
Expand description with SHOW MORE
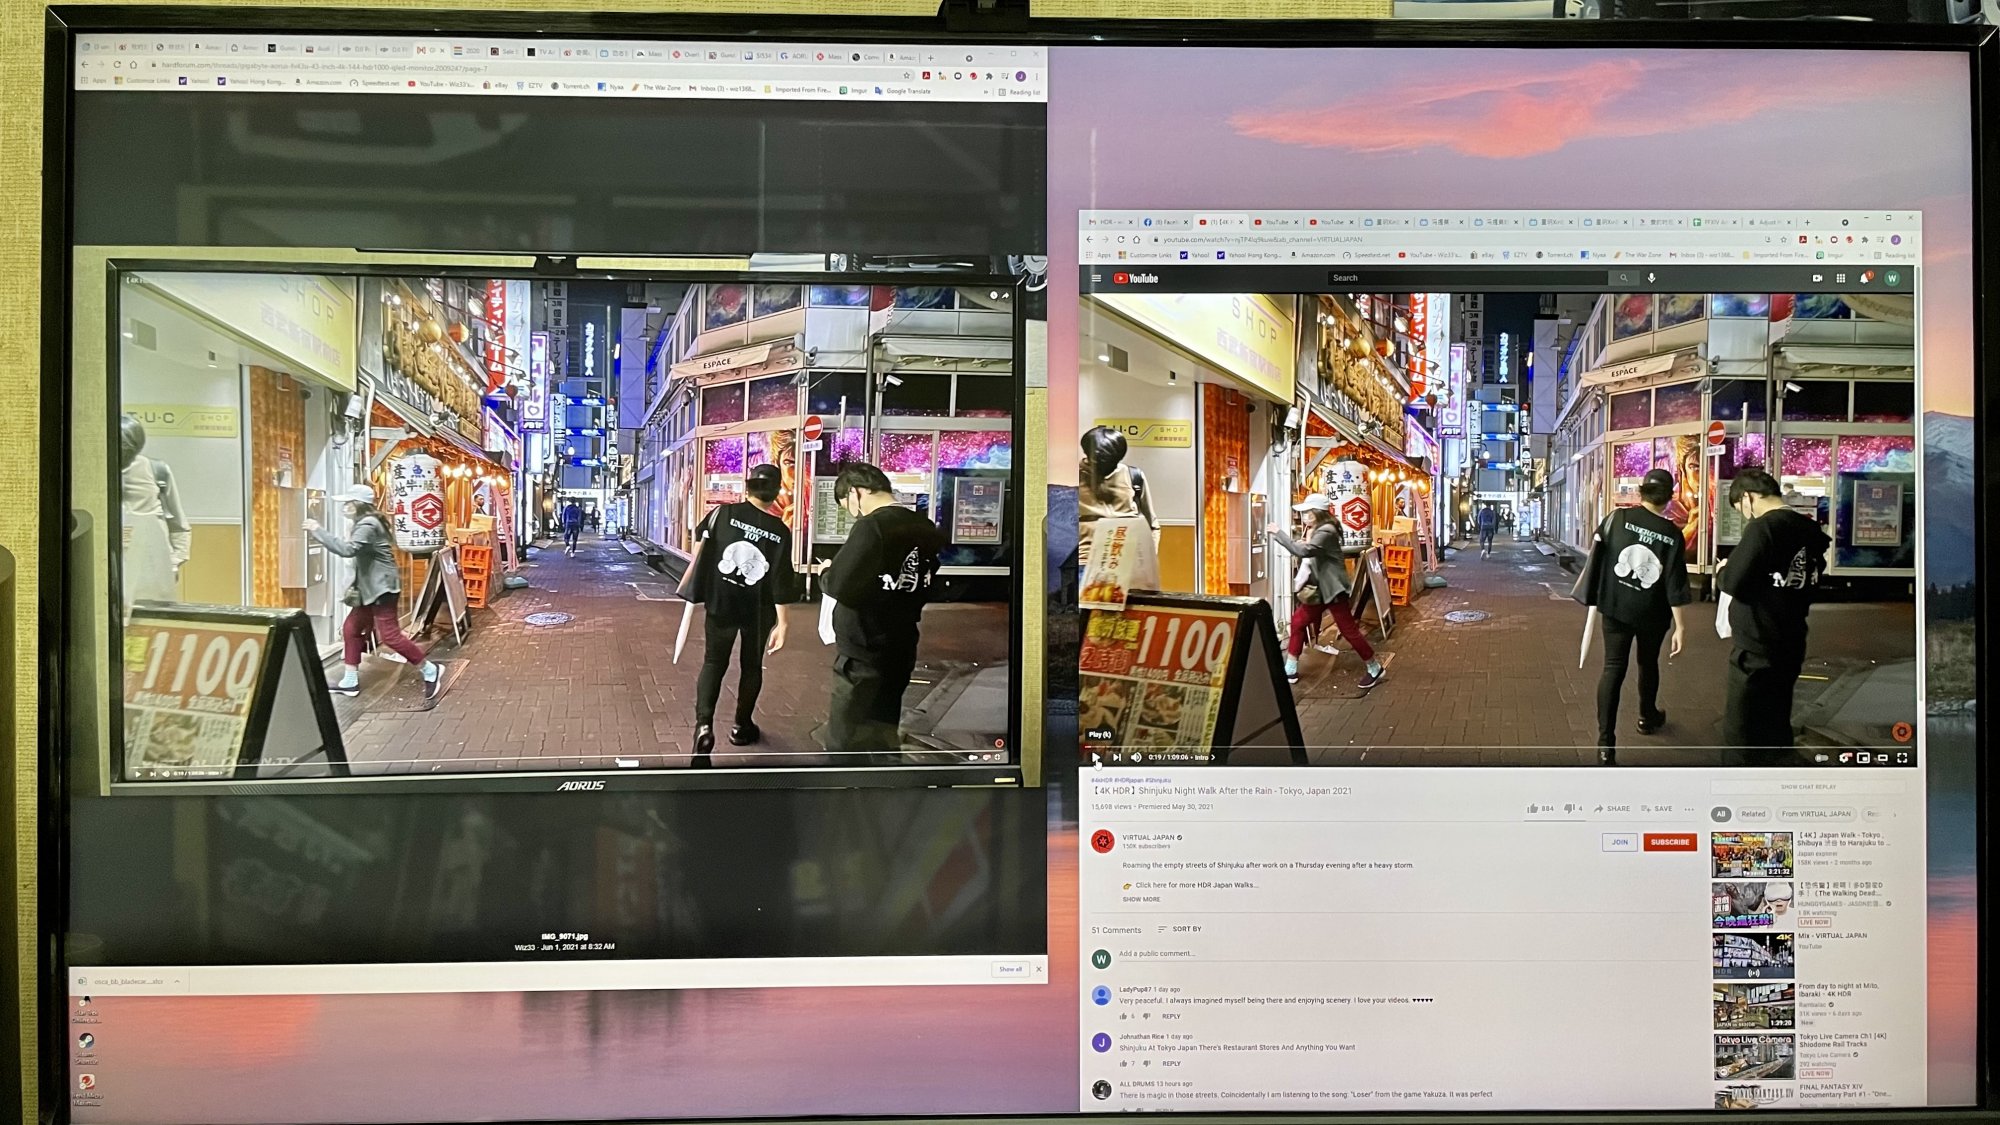click(x=1141, y=899)
